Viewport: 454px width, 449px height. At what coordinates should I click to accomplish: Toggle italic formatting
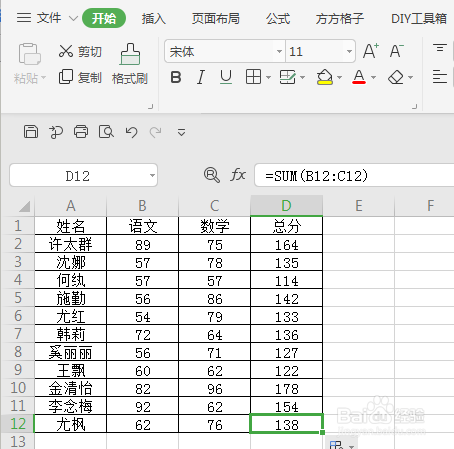[201, 77]
